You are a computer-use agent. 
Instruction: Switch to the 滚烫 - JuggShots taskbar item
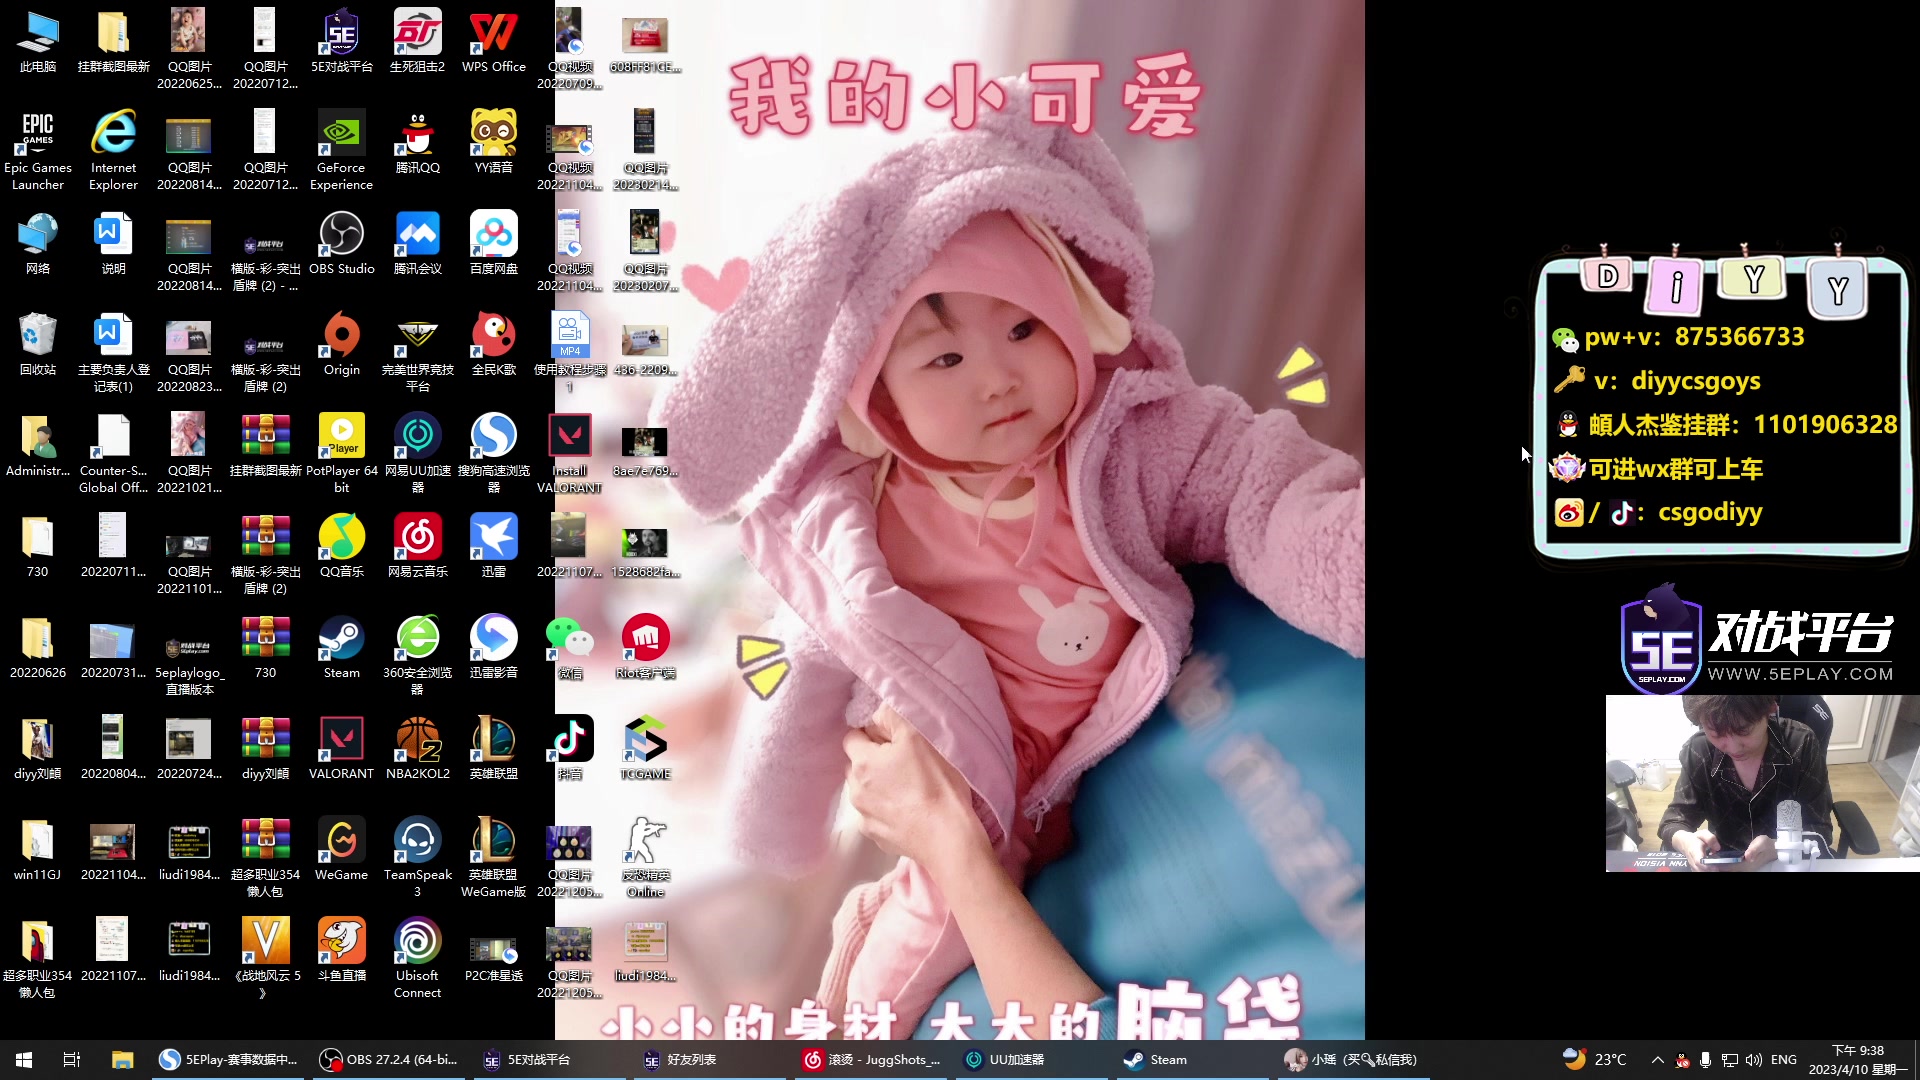click(873, 1060)
